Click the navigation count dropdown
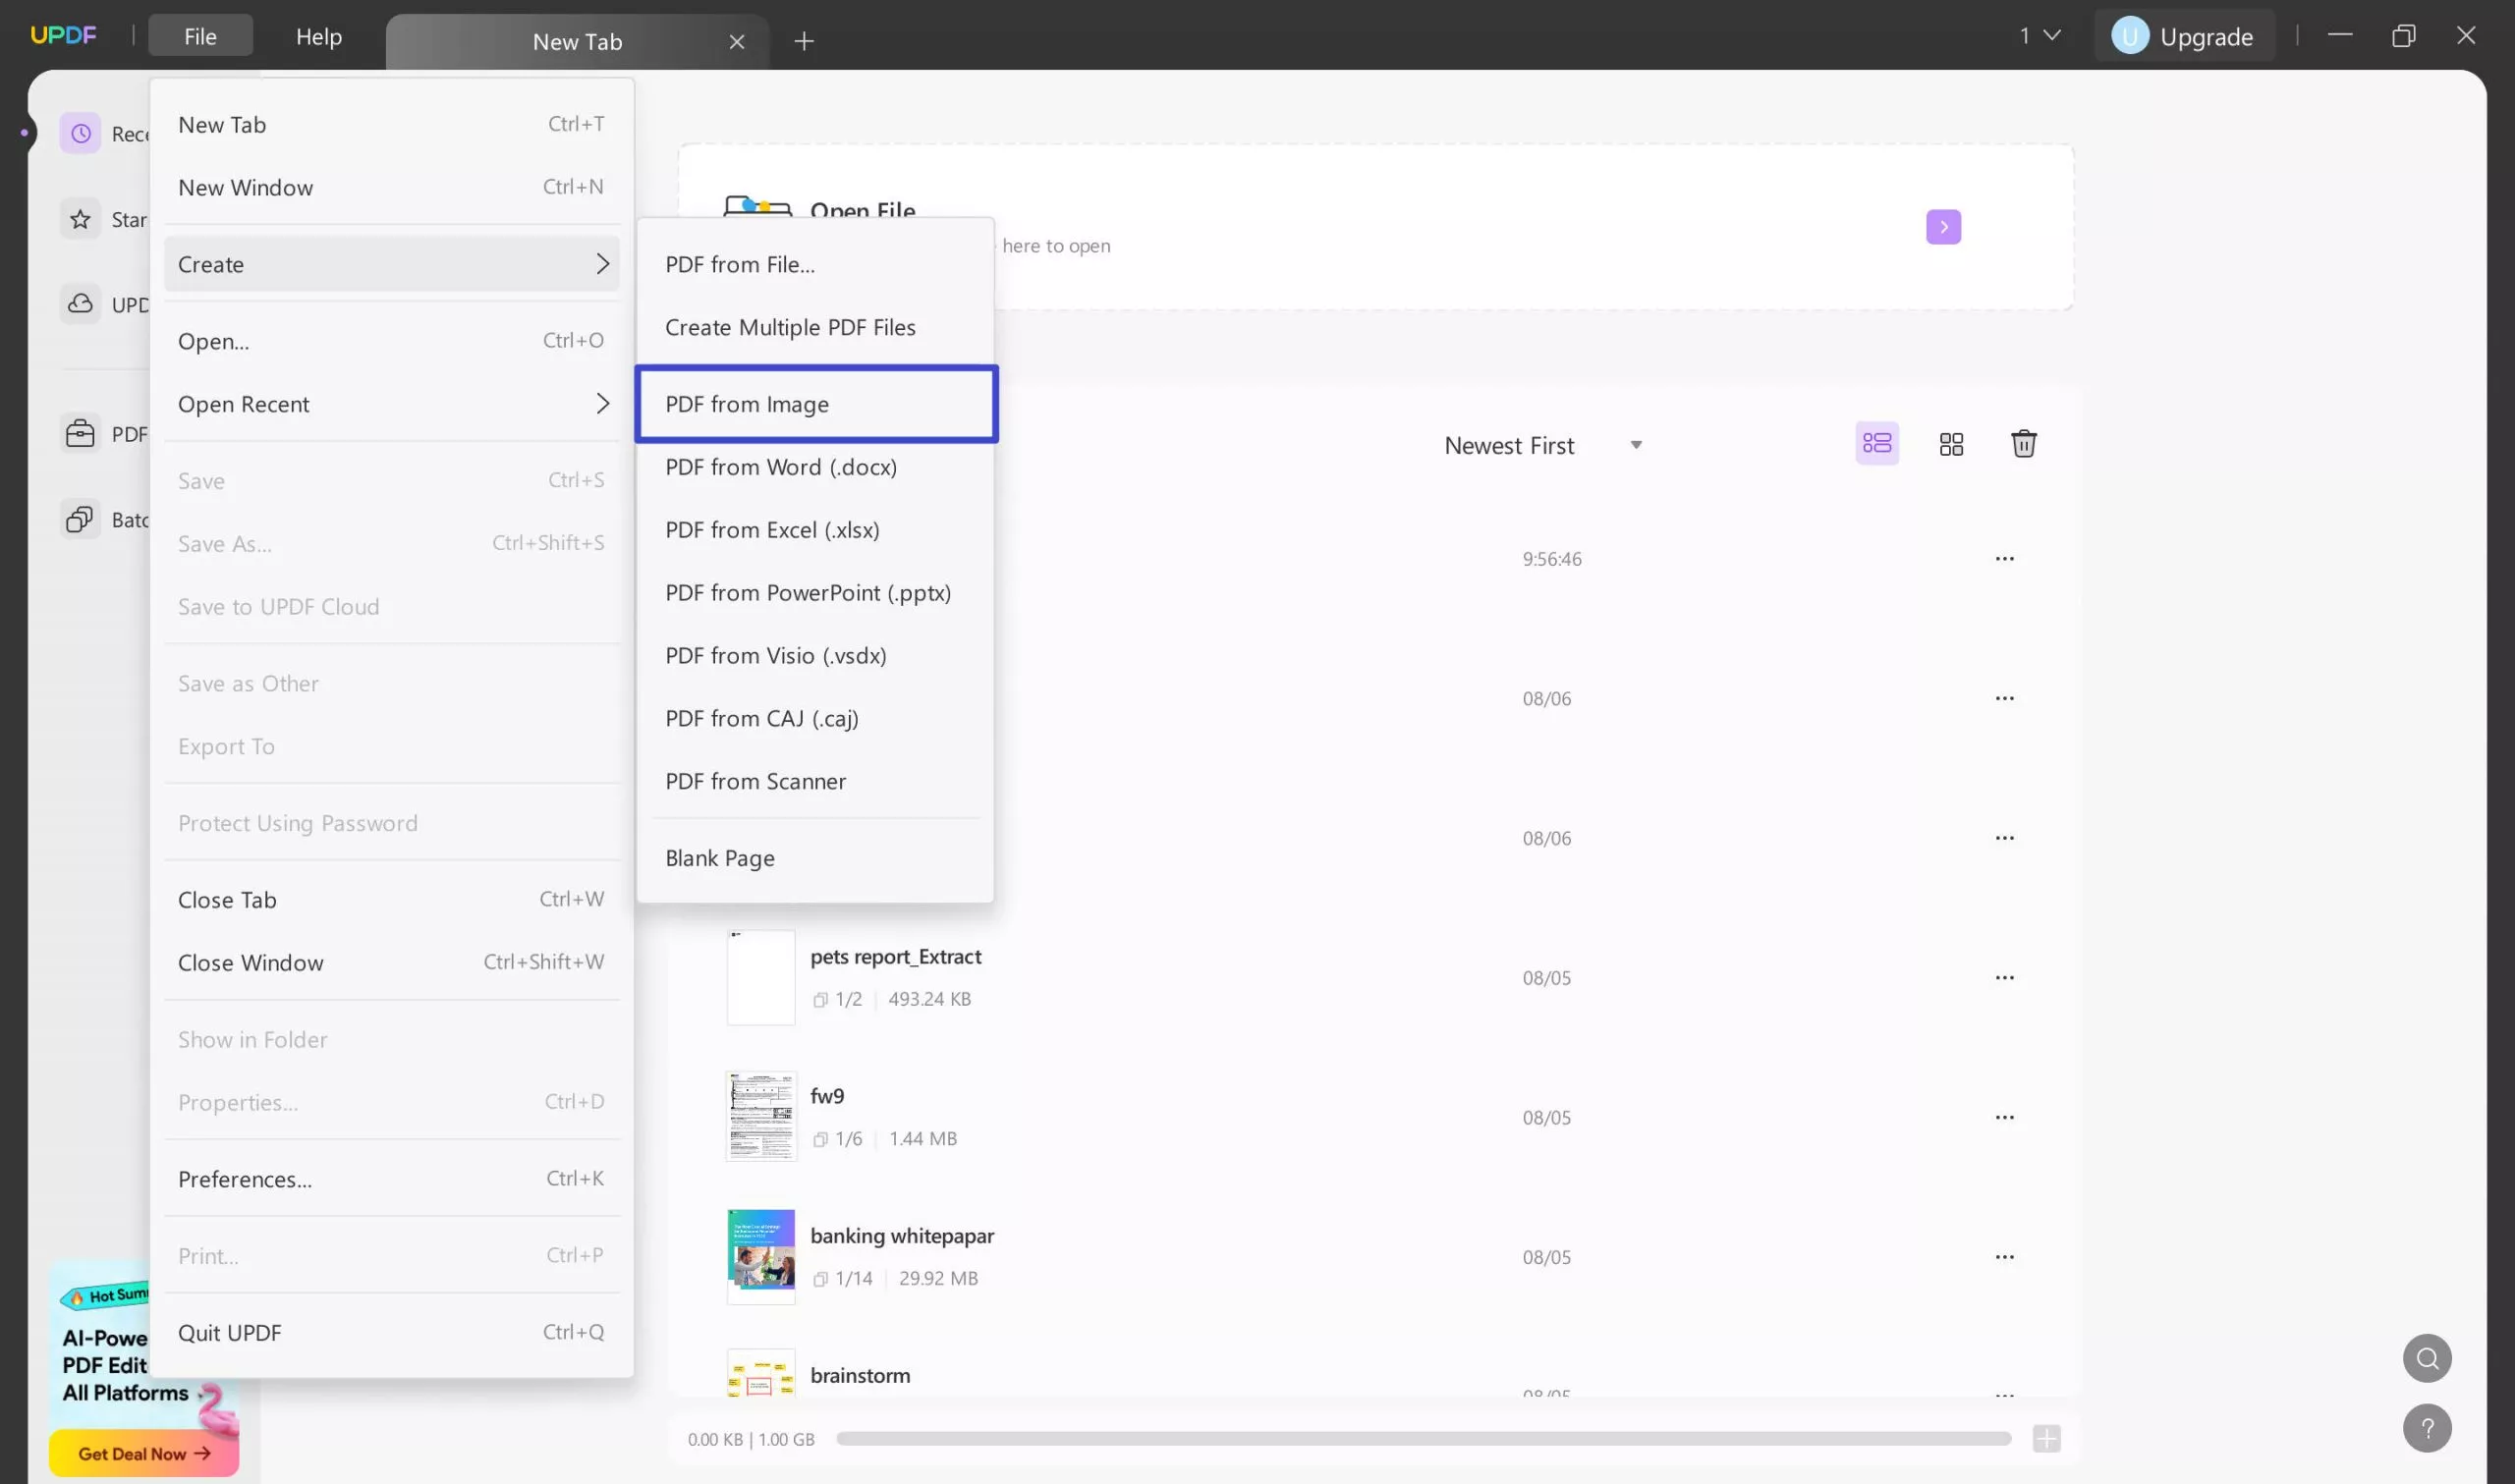2515x1484 pixels. [x=2039, y=35]
